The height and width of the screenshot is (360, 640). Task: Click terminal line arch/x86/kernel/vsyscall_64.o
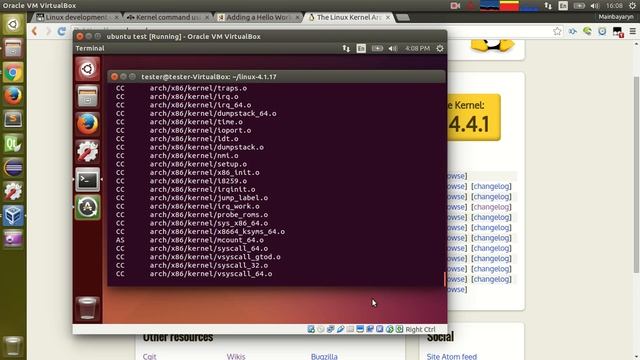click(211, 274)
